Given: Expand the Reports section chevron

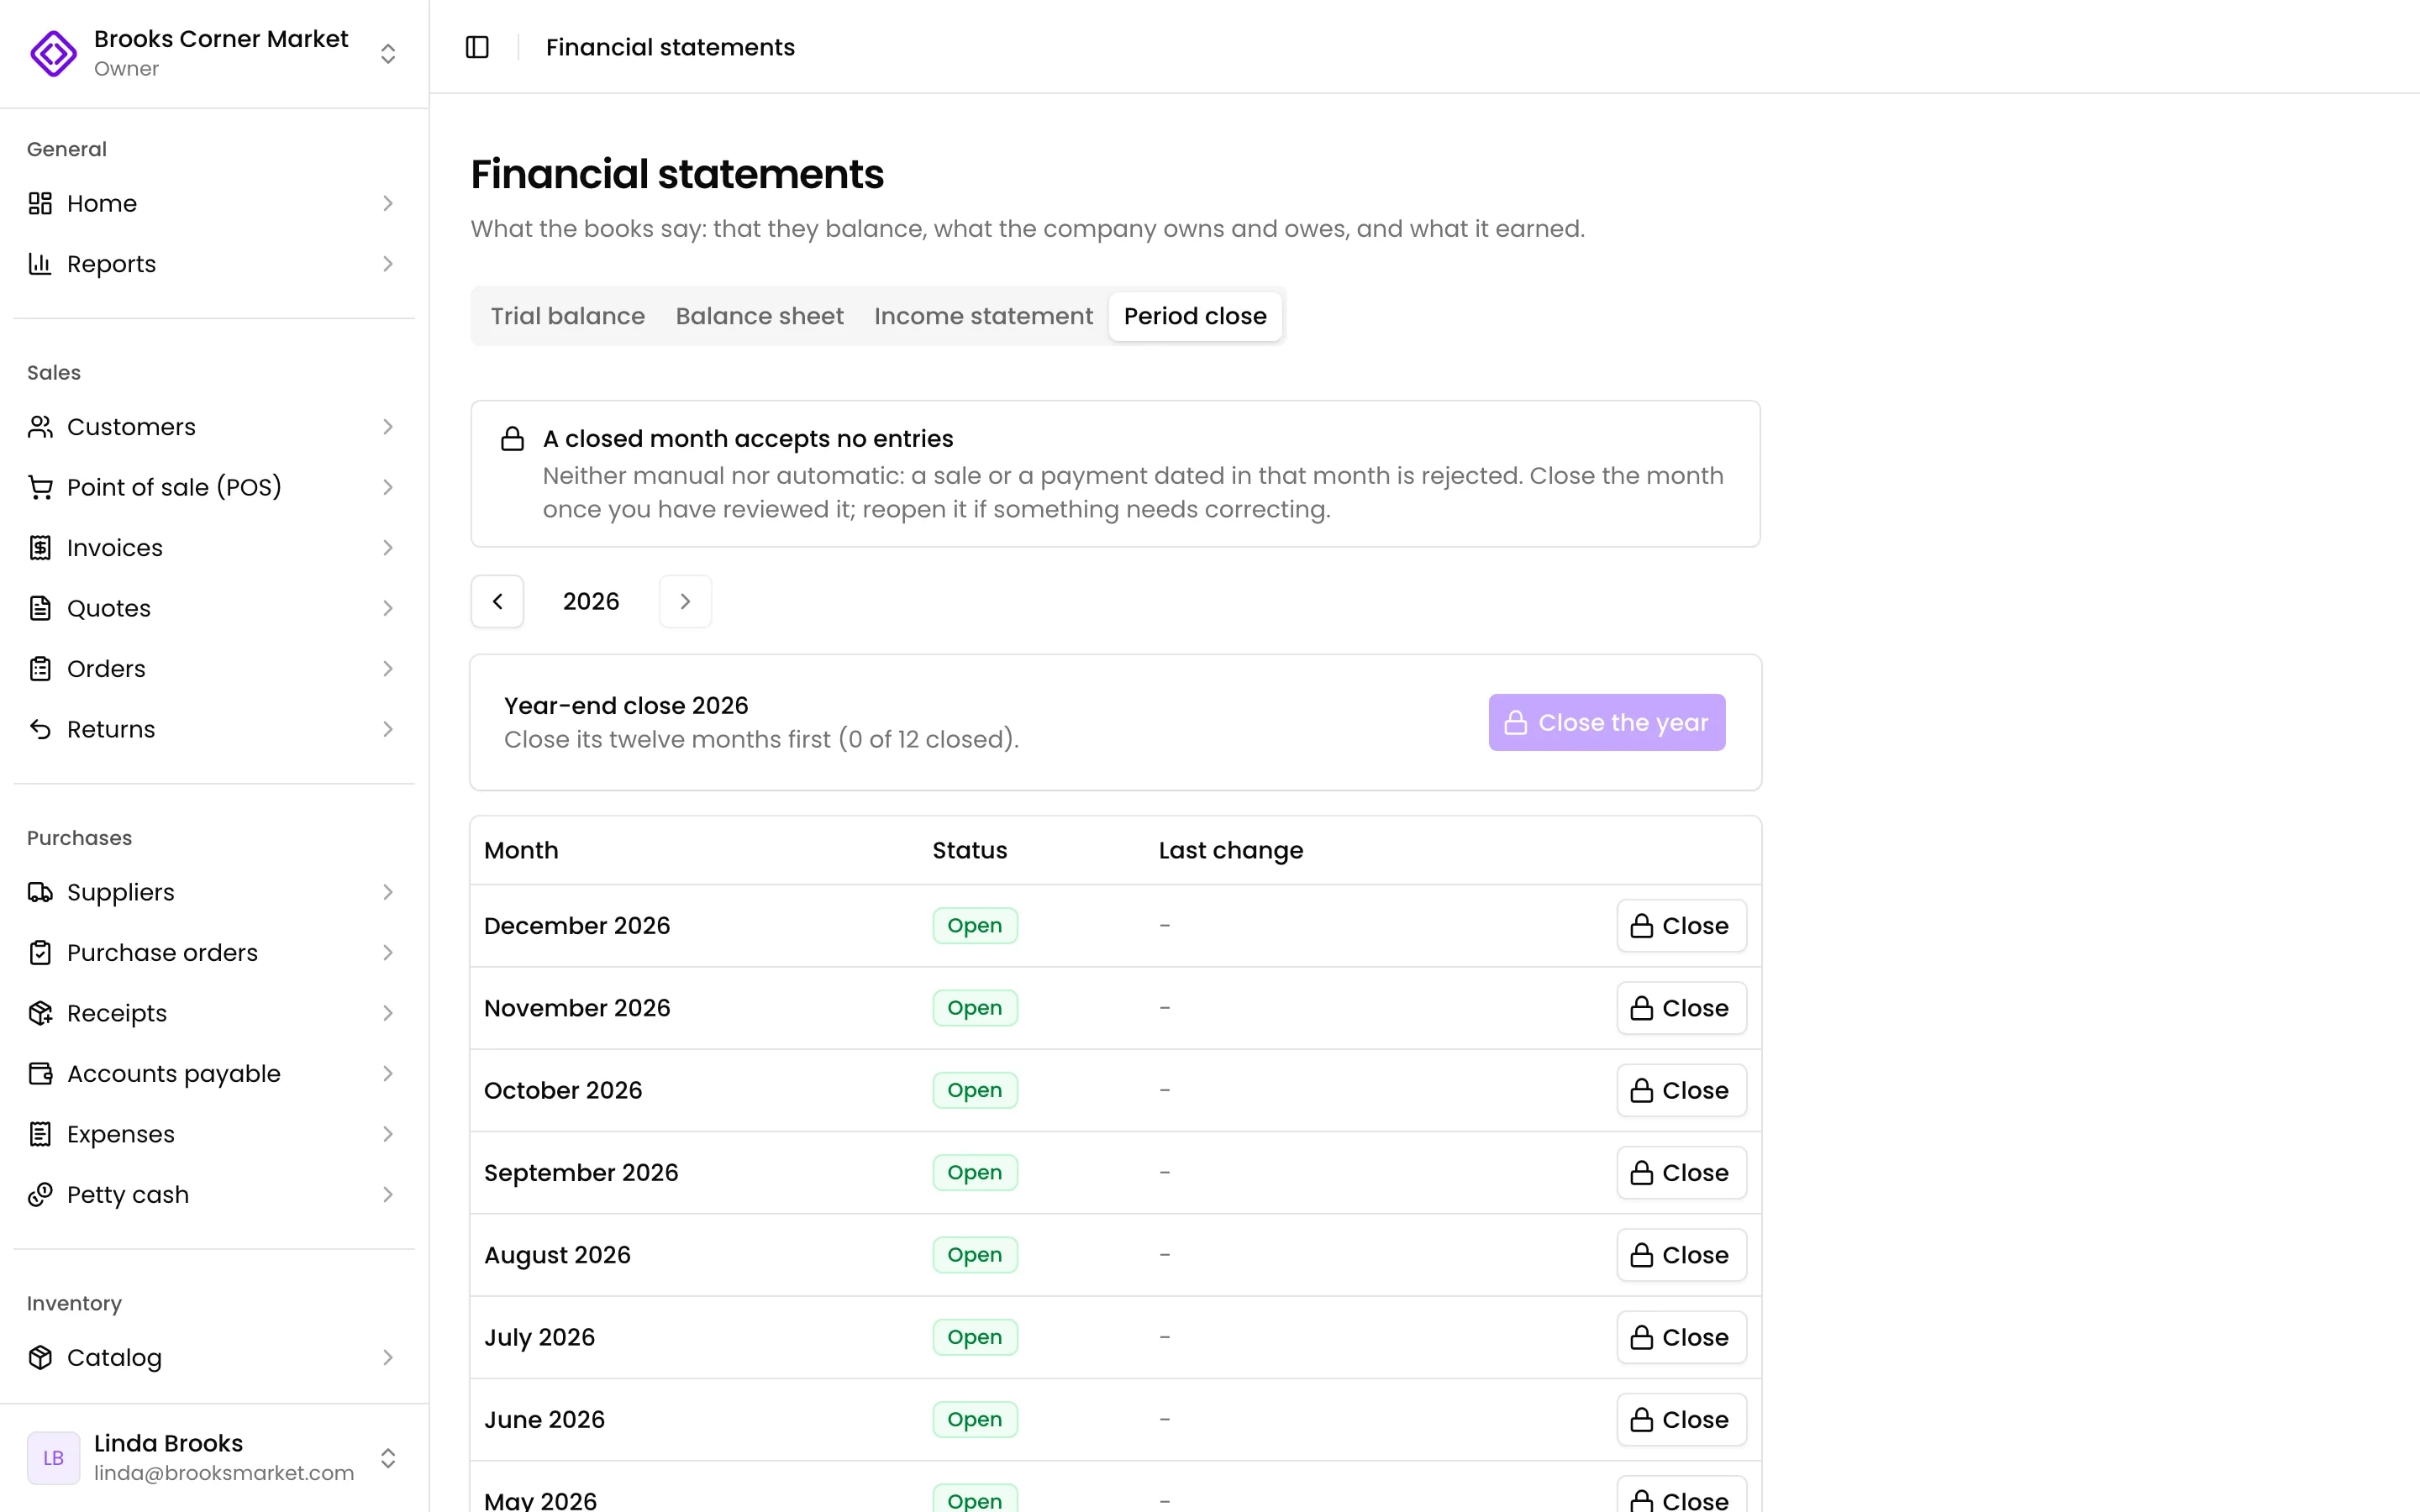Looking at the screenshot, I should point(388,264).
